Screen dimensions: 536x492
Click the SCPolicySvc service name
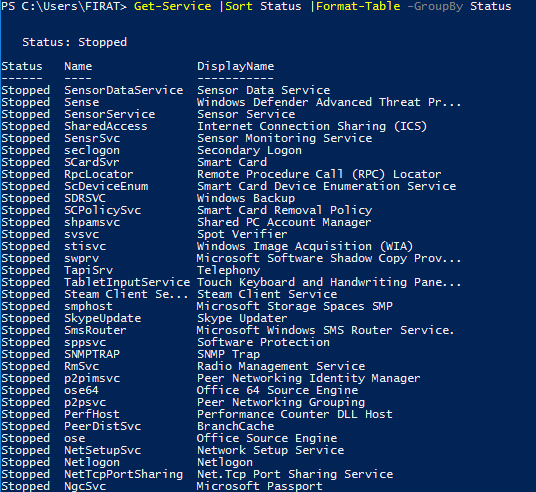[x=103, y=210]
